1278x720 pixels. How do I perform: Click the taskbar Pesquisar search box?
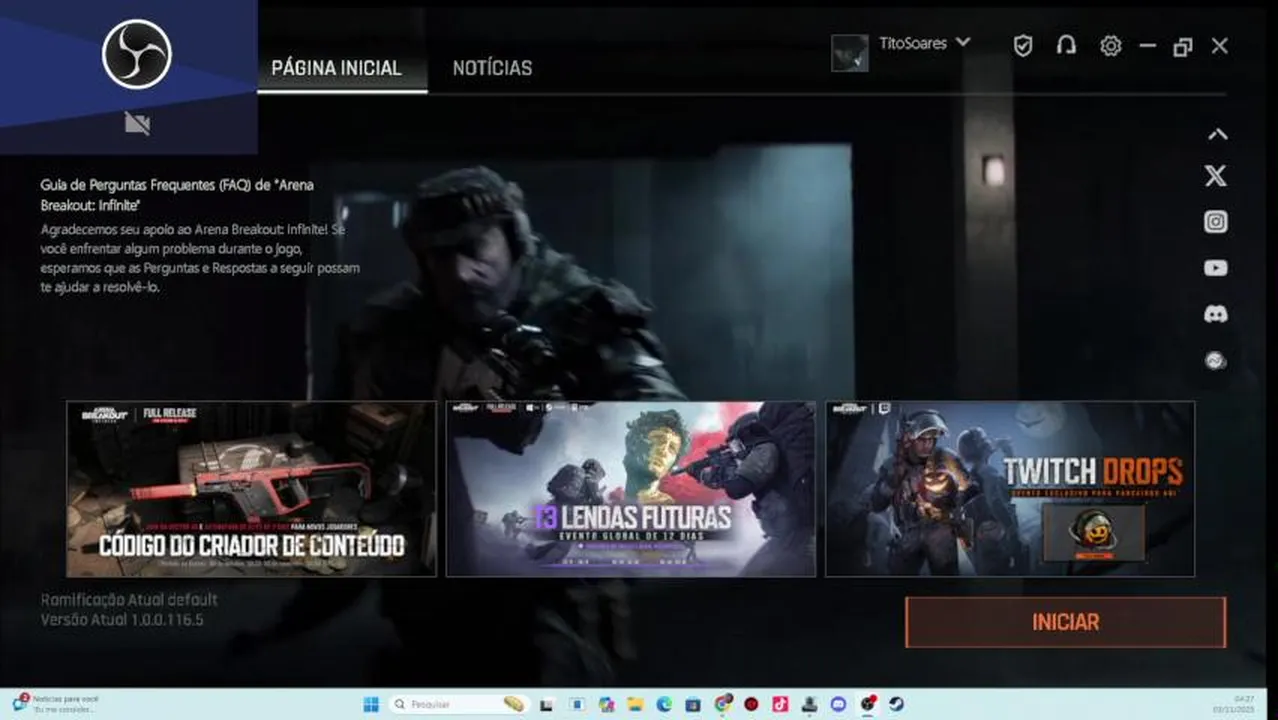pyautogui.click(x=460, y=704)
